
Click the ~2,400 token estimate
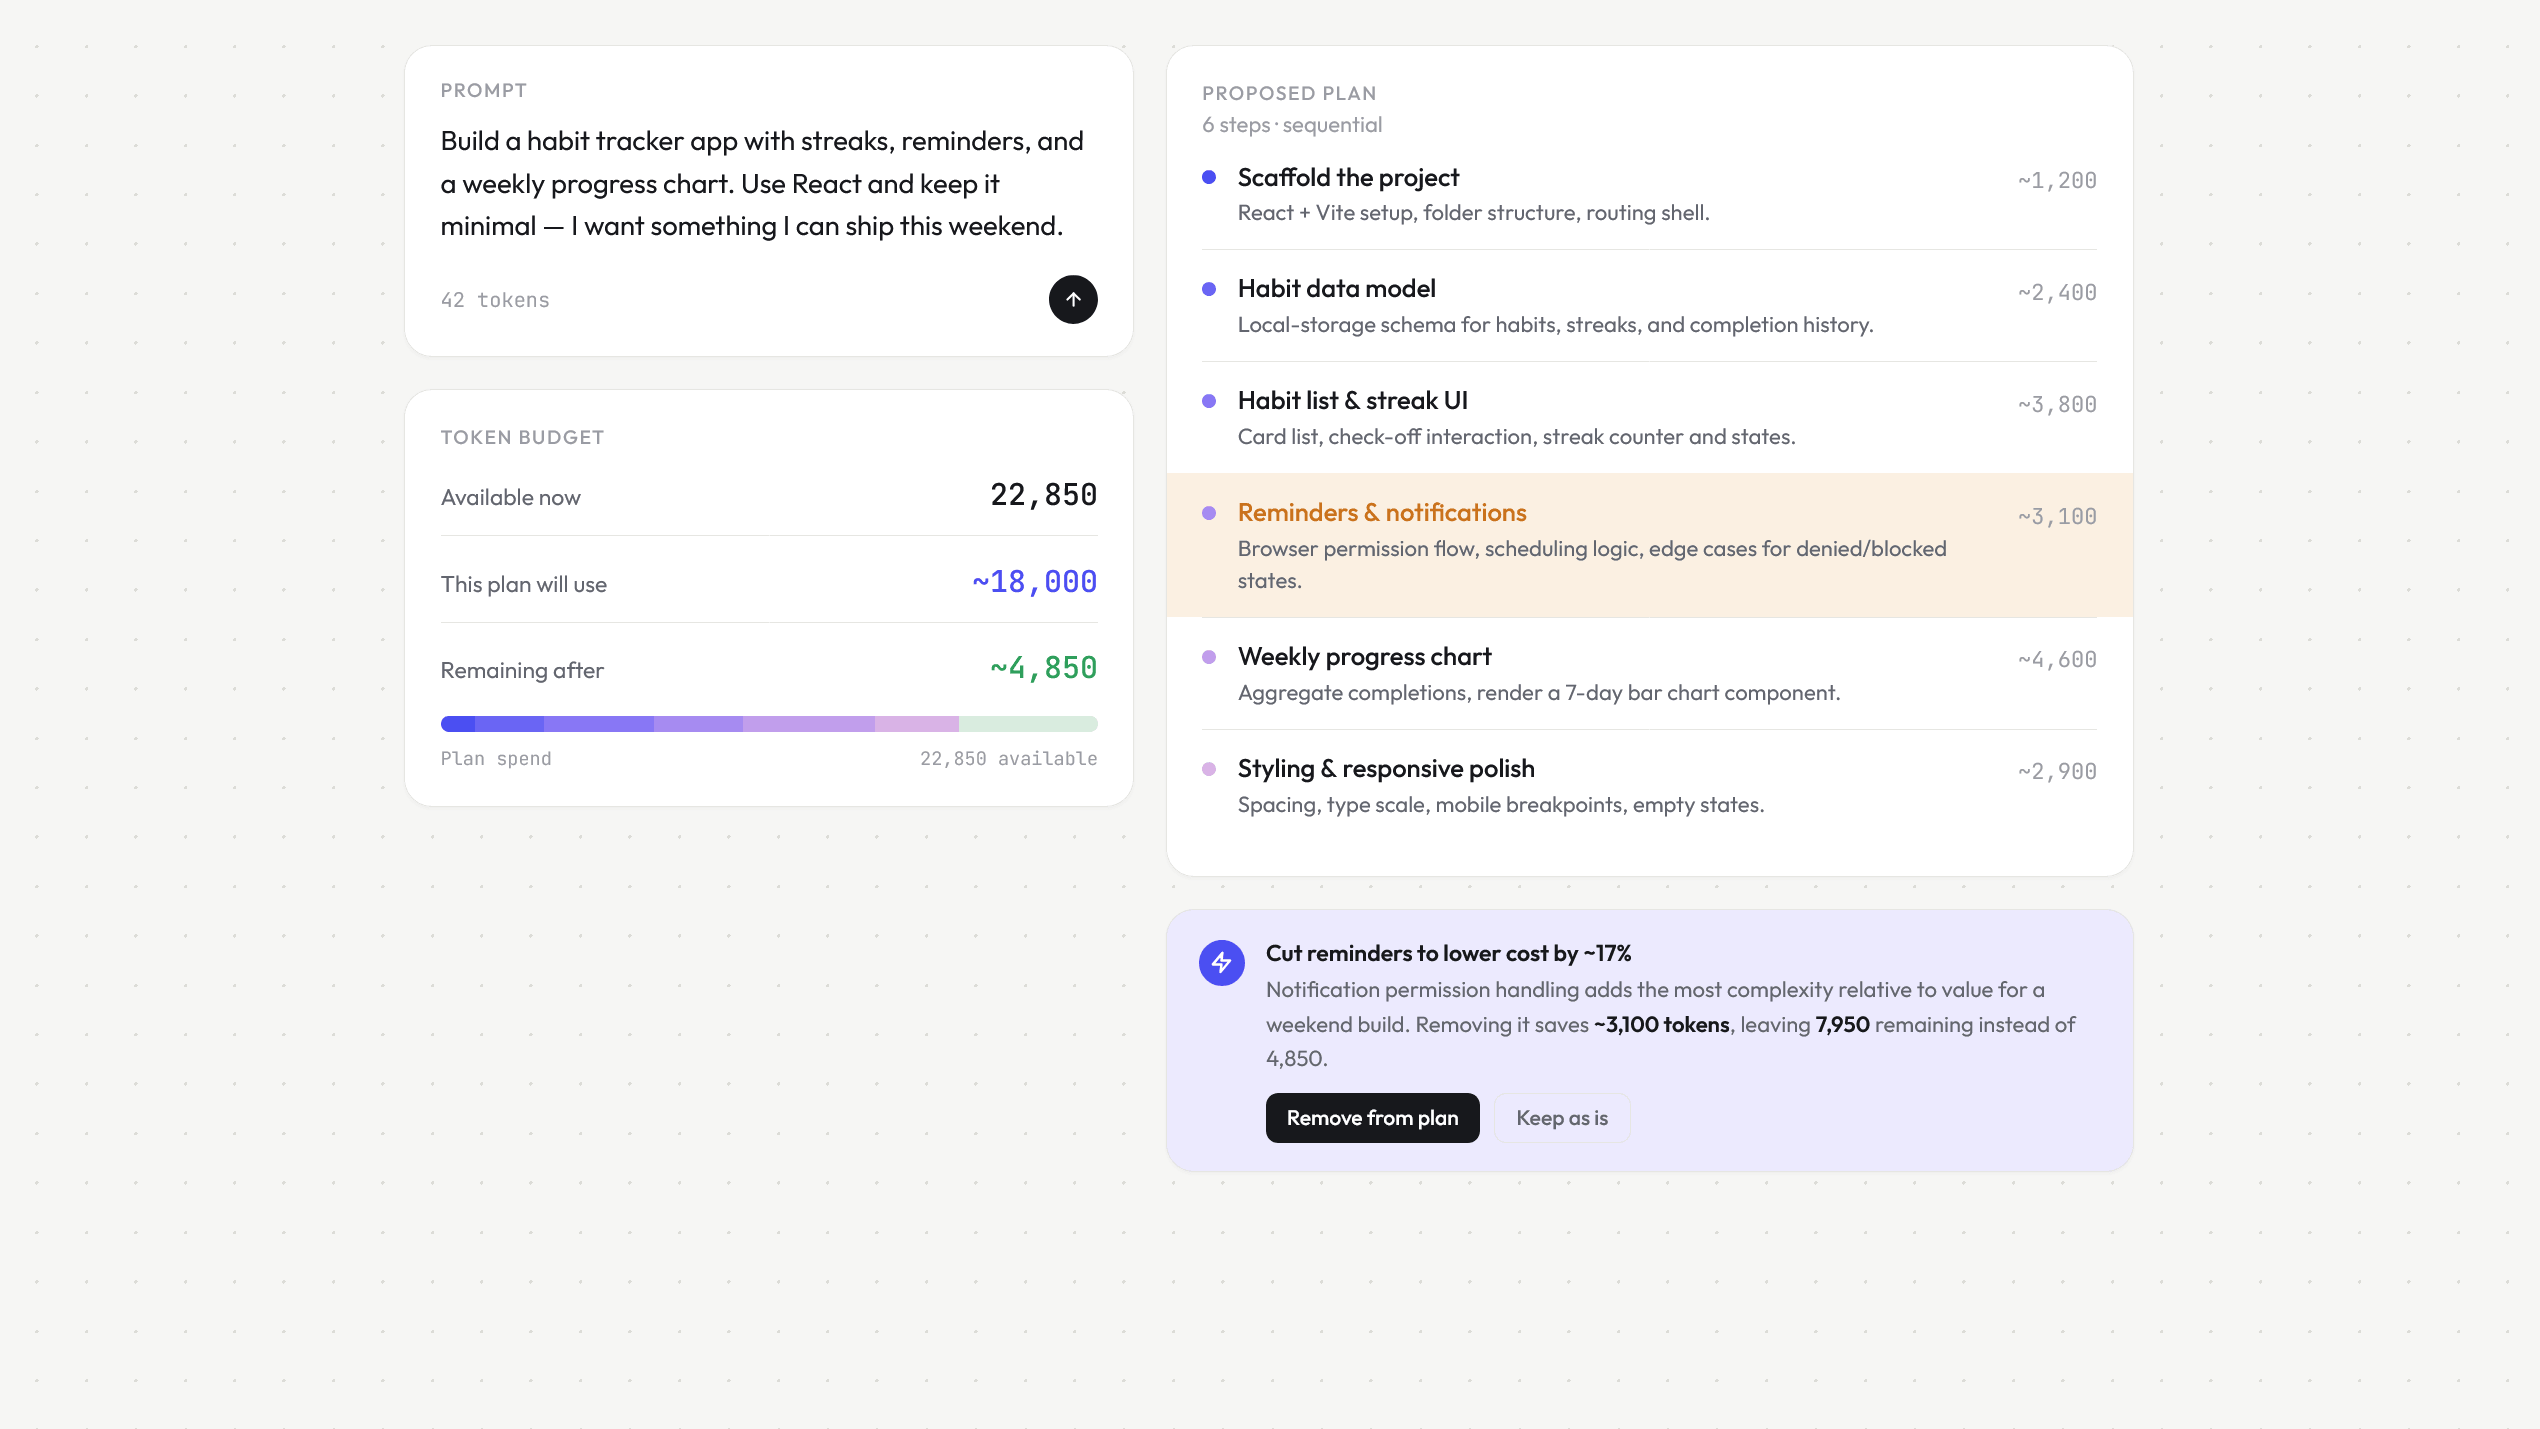click(x=2057, y=293)
